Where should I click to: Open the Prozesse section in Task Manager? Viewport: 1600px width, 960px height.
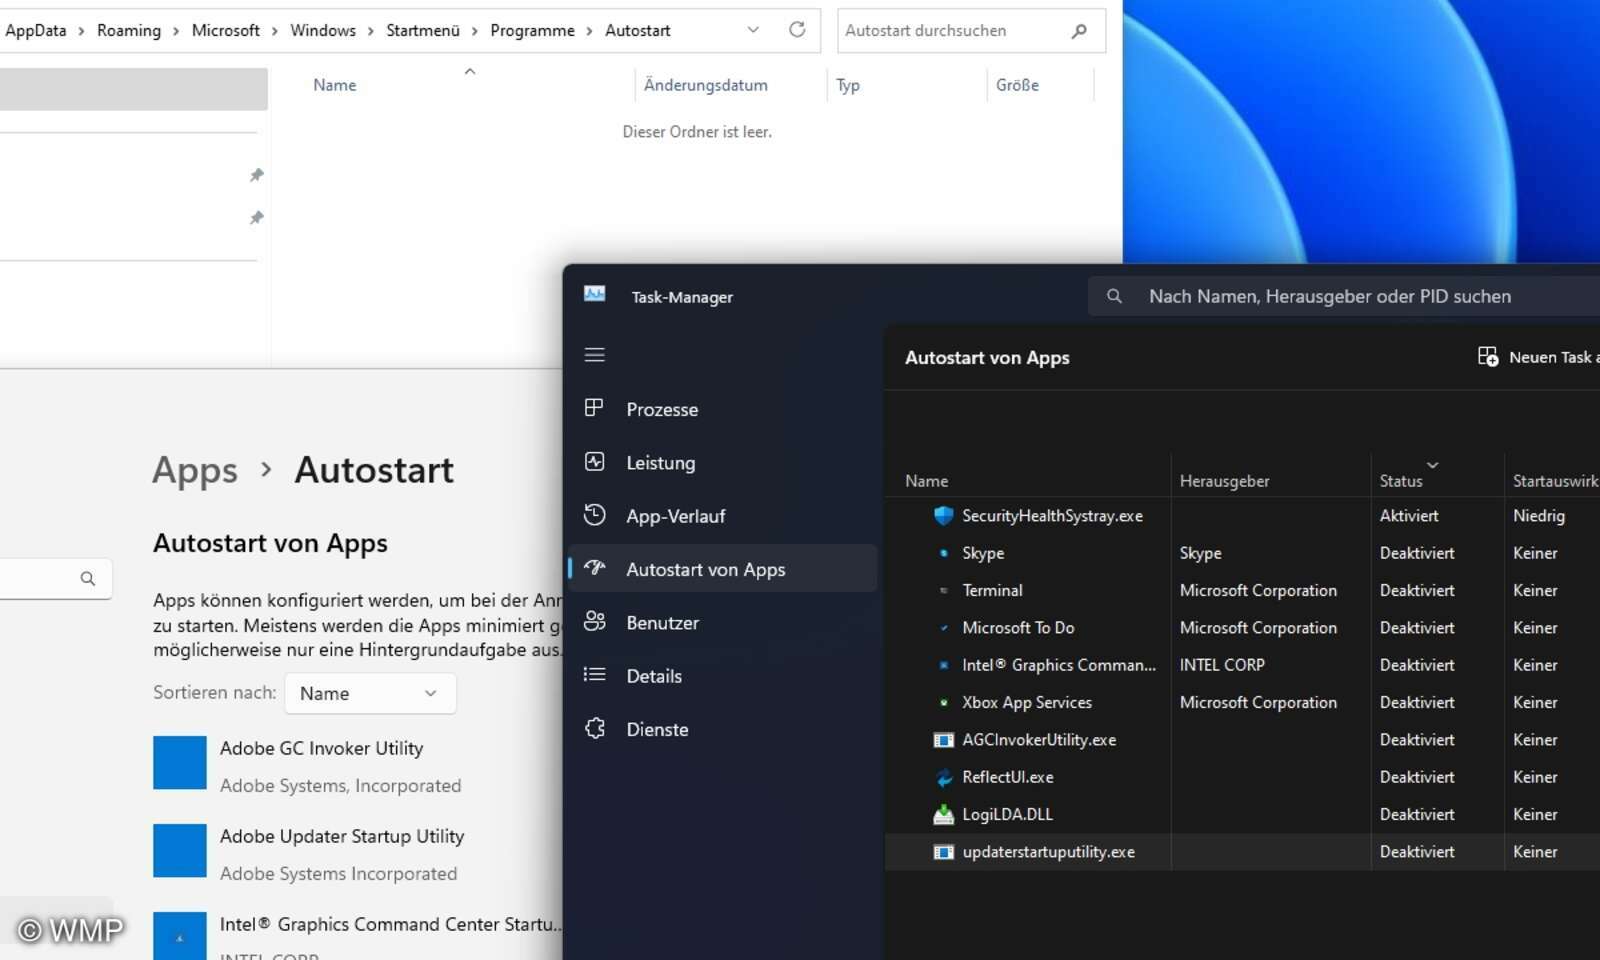tap(594, 409)
